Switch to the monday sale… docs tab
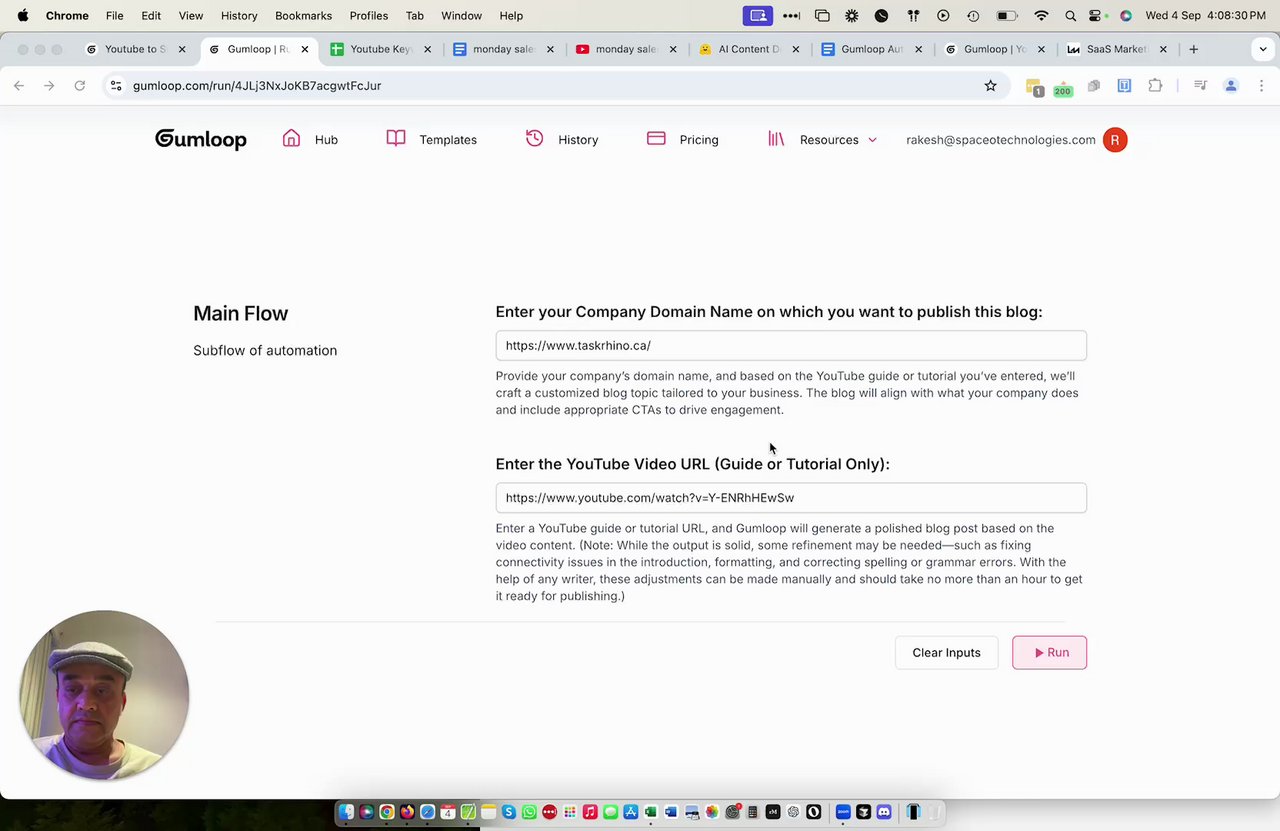This screenshot has width=1280, height=831. (x=503, y=49)
